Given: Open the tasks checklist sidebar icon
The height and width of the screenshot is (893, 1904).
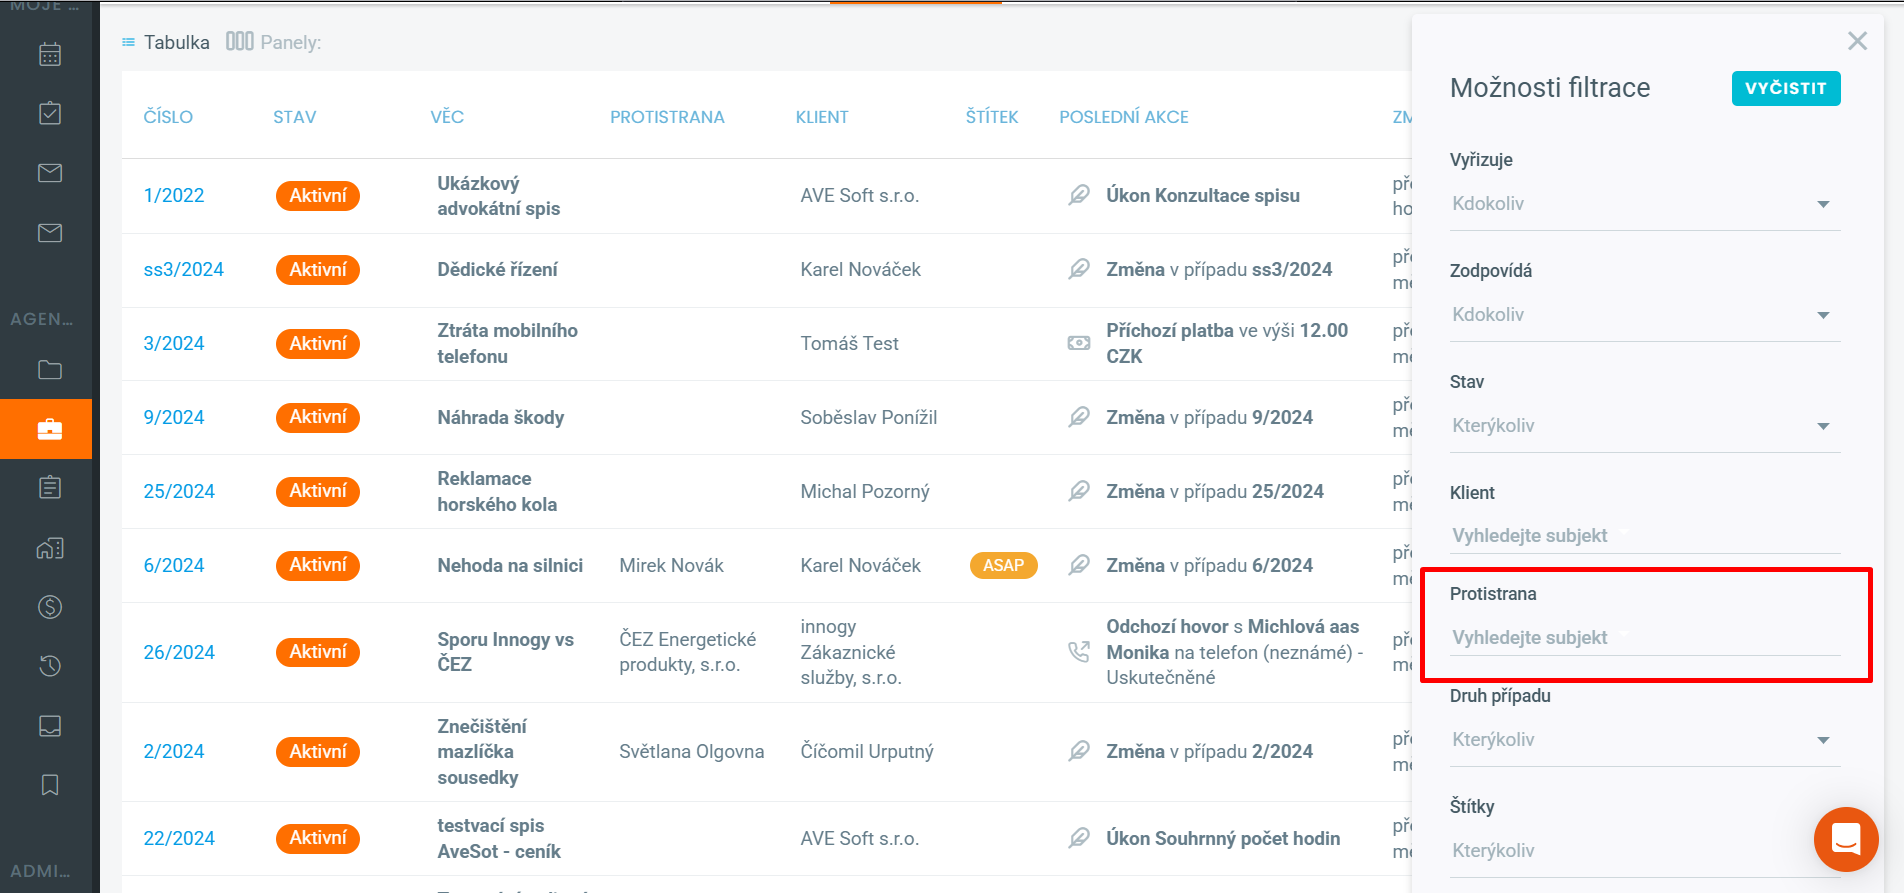Looking at the screenshot, I should 50,113.
